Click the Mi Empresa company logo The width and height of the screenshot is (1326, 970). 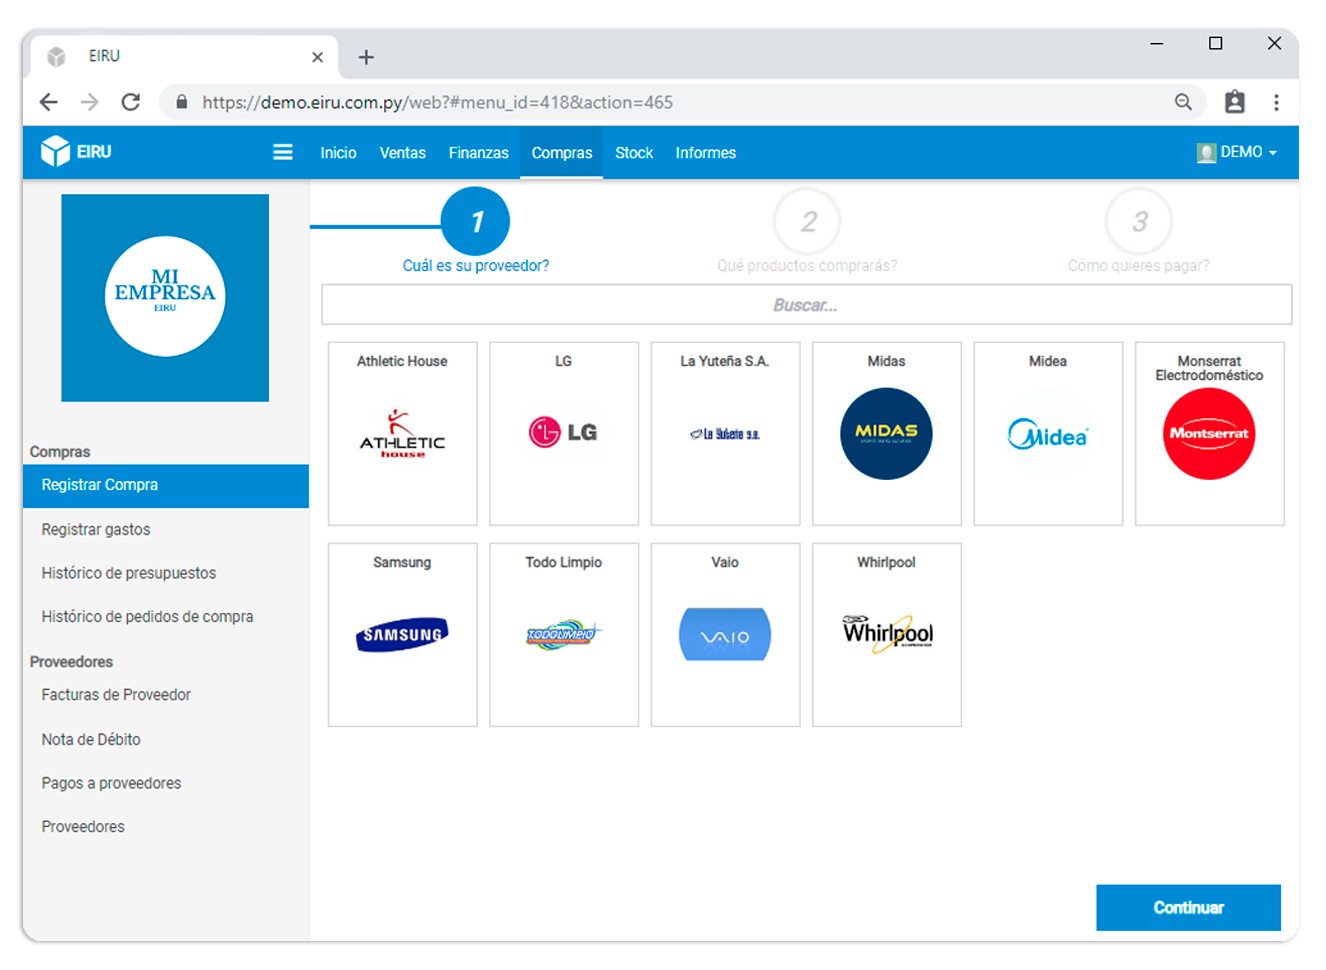click(165, 297)
